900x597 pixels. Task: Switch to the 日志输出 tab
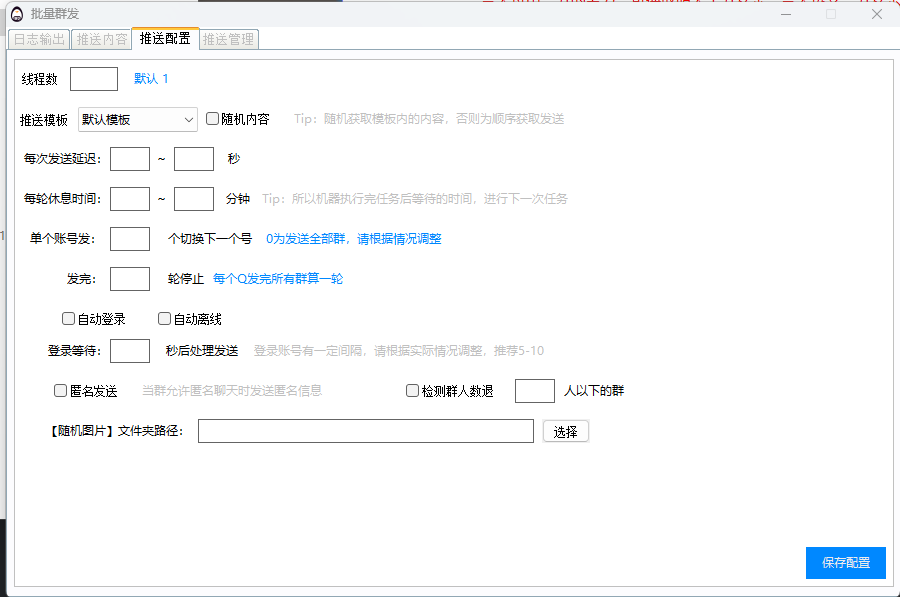39,39
